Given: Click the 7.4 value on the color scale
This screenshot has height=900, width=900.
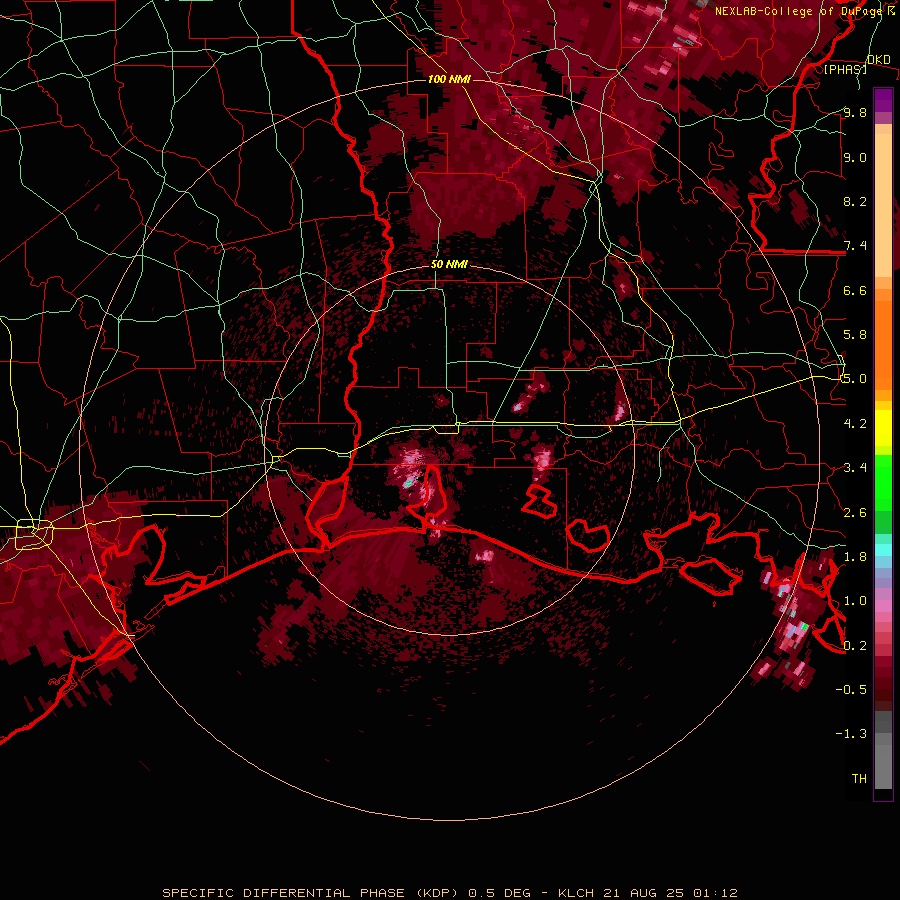Looking at the screenshot, I should coord(855,246).
